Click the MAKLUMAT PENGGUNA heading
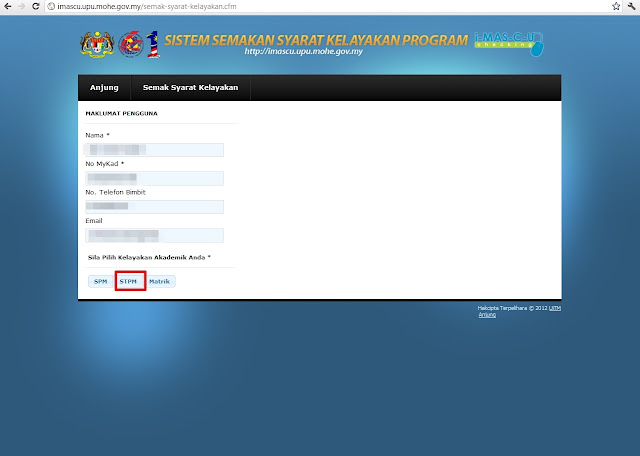This screenshot has height=456, width=640. [x=121, y=113]
